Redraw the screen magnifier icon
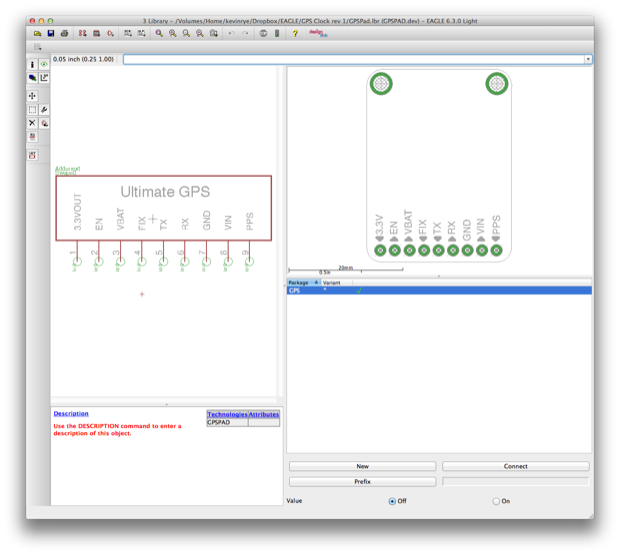Viewport: 620px width, 555px height. coord(200,34)
